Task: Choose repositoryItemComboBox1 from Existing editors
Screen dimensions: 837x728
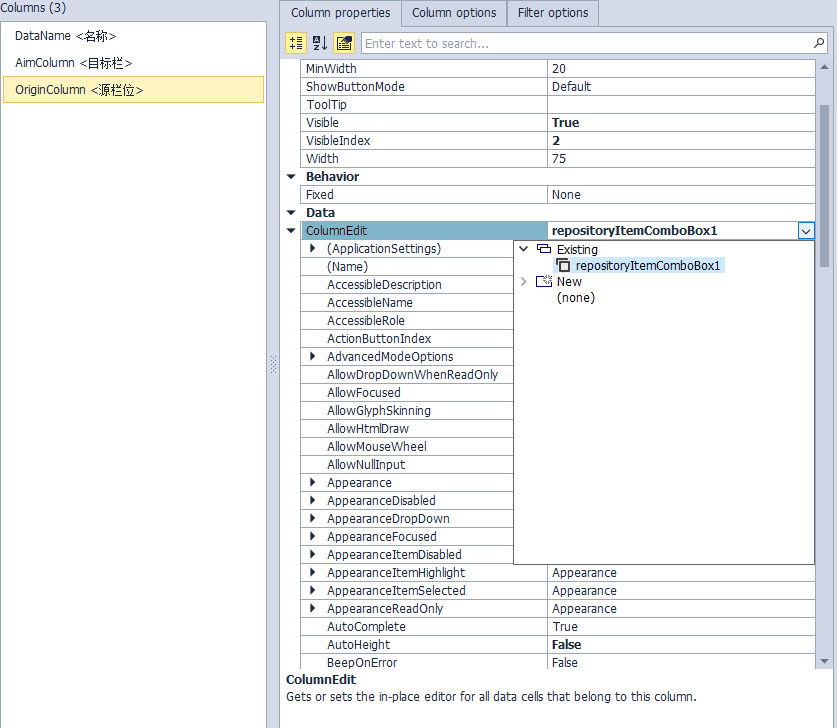Action: 647,265
